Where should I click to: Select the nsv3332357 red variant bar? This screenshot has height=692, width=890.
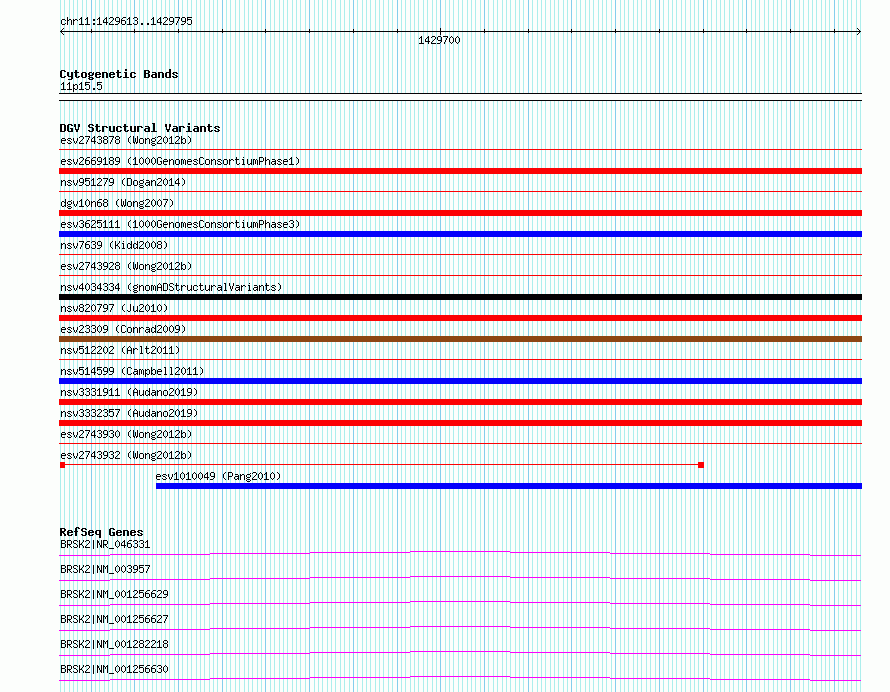point(460,423)
